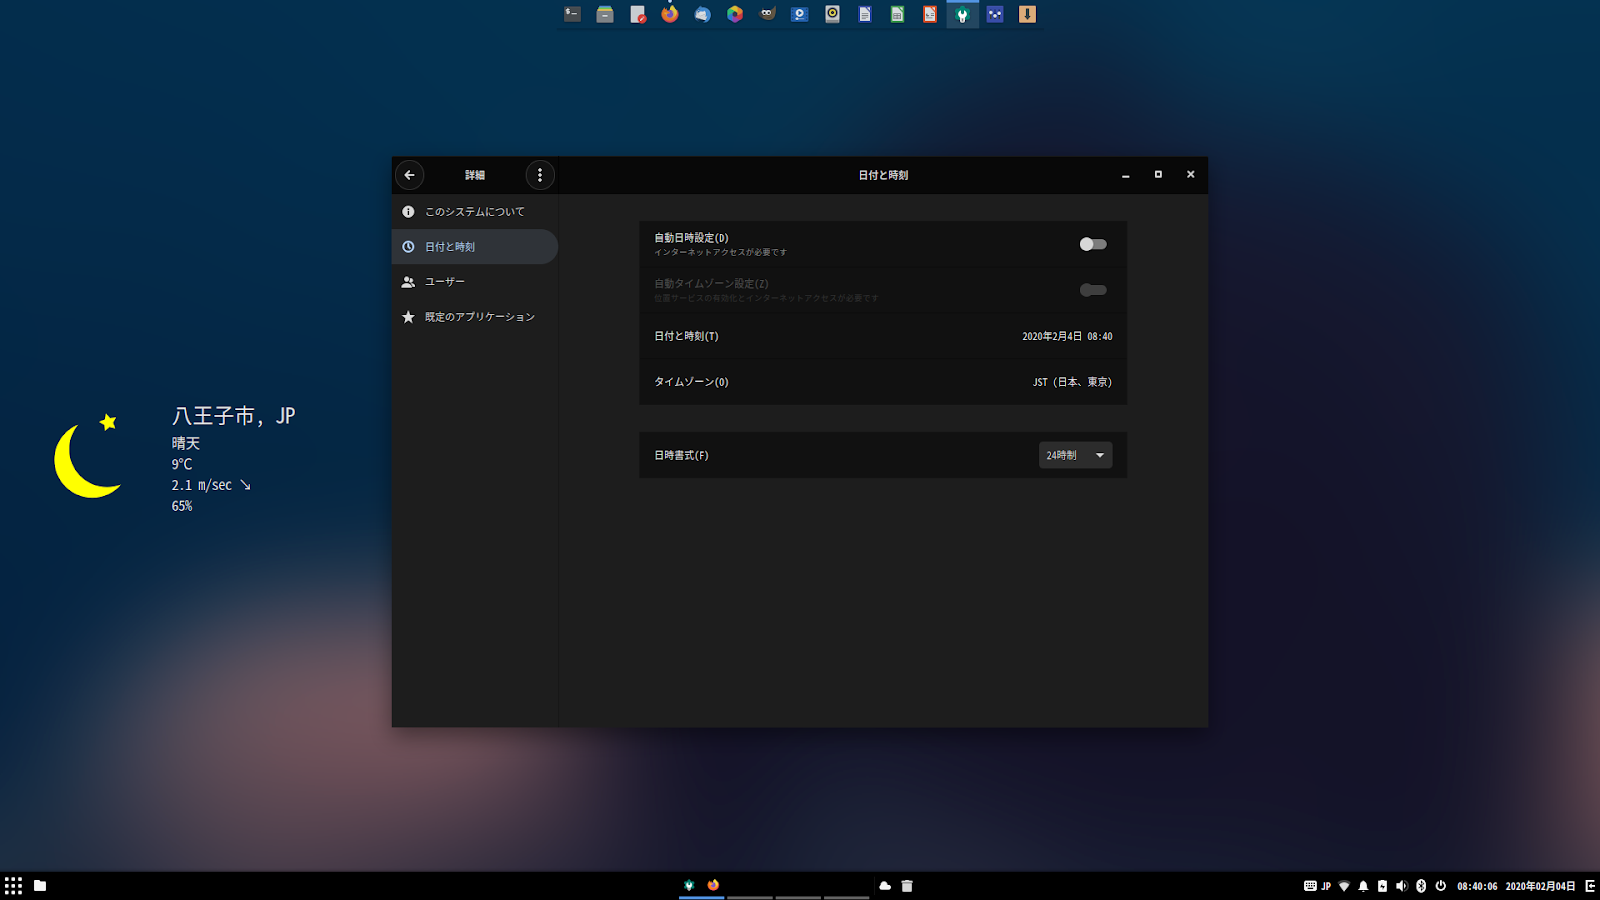Open the trash on bottom panel
Image resolution: width=1600 pixels, height=900 pixels.
(x=907, y=886)
